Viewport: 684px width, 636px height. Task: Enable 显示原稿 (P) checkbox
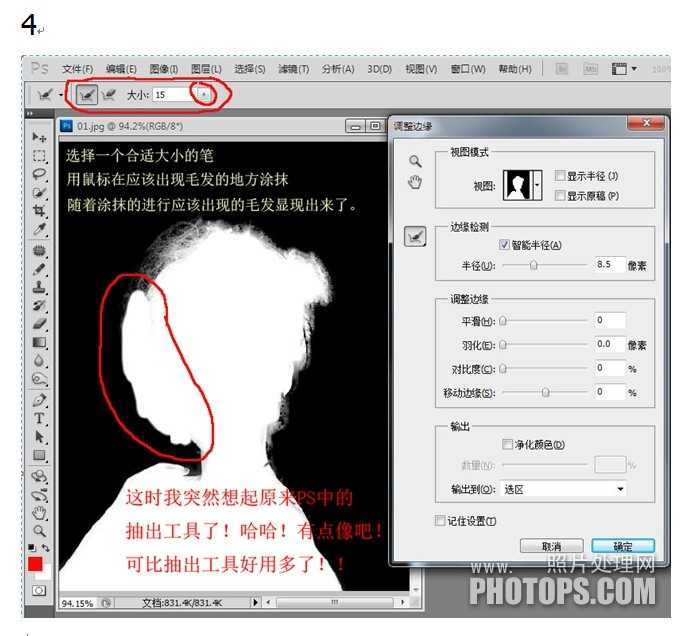click(559, 195)
